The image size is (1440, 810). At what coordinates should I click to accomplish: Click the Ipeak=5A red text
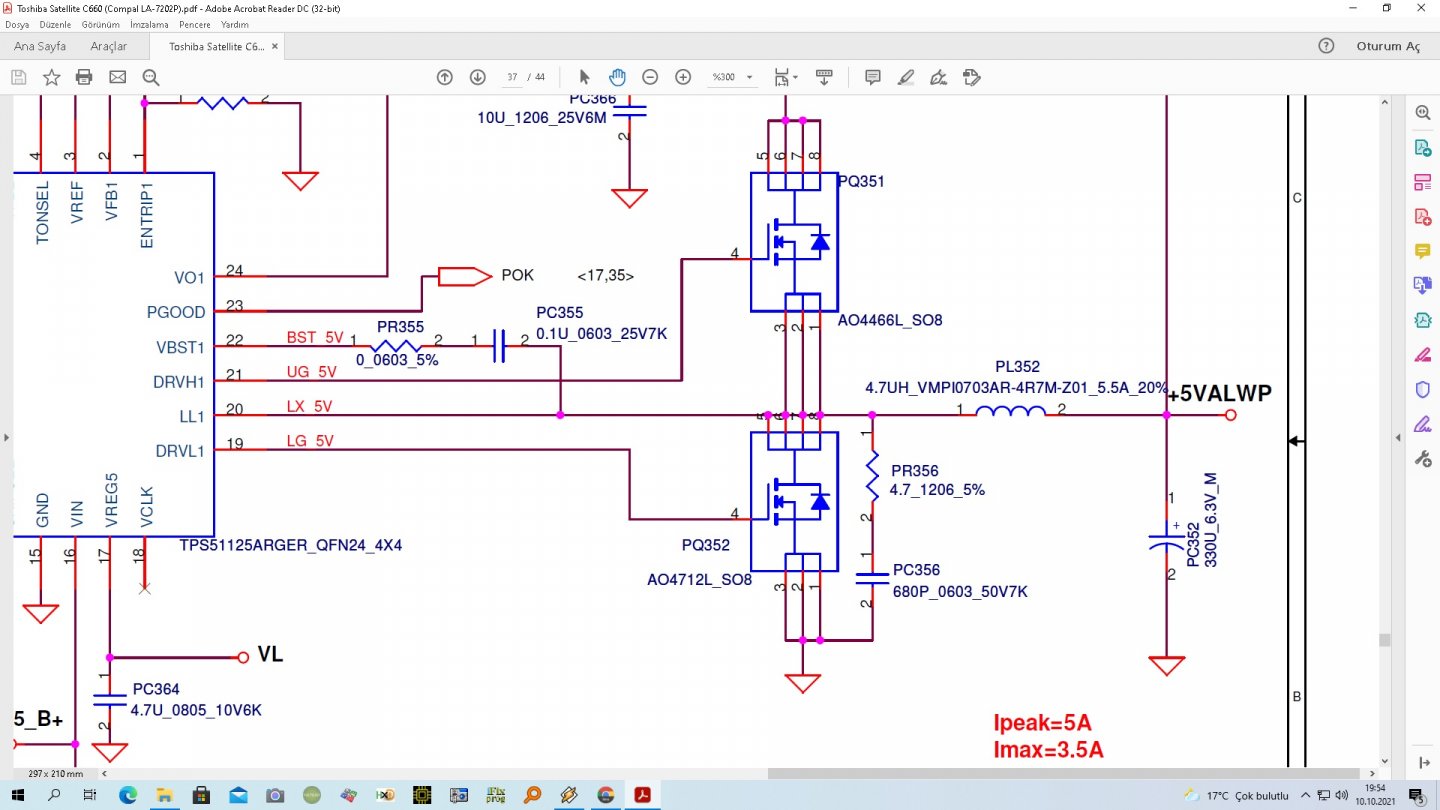point(1041,724)
